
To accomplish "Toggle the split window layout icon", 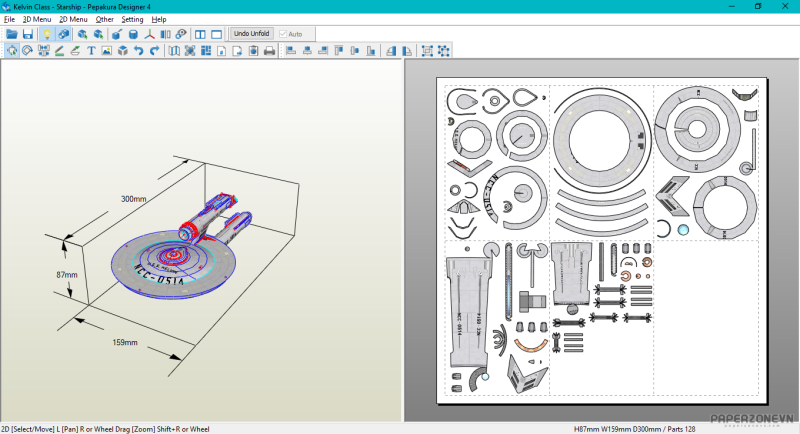I will click(200, 34).
